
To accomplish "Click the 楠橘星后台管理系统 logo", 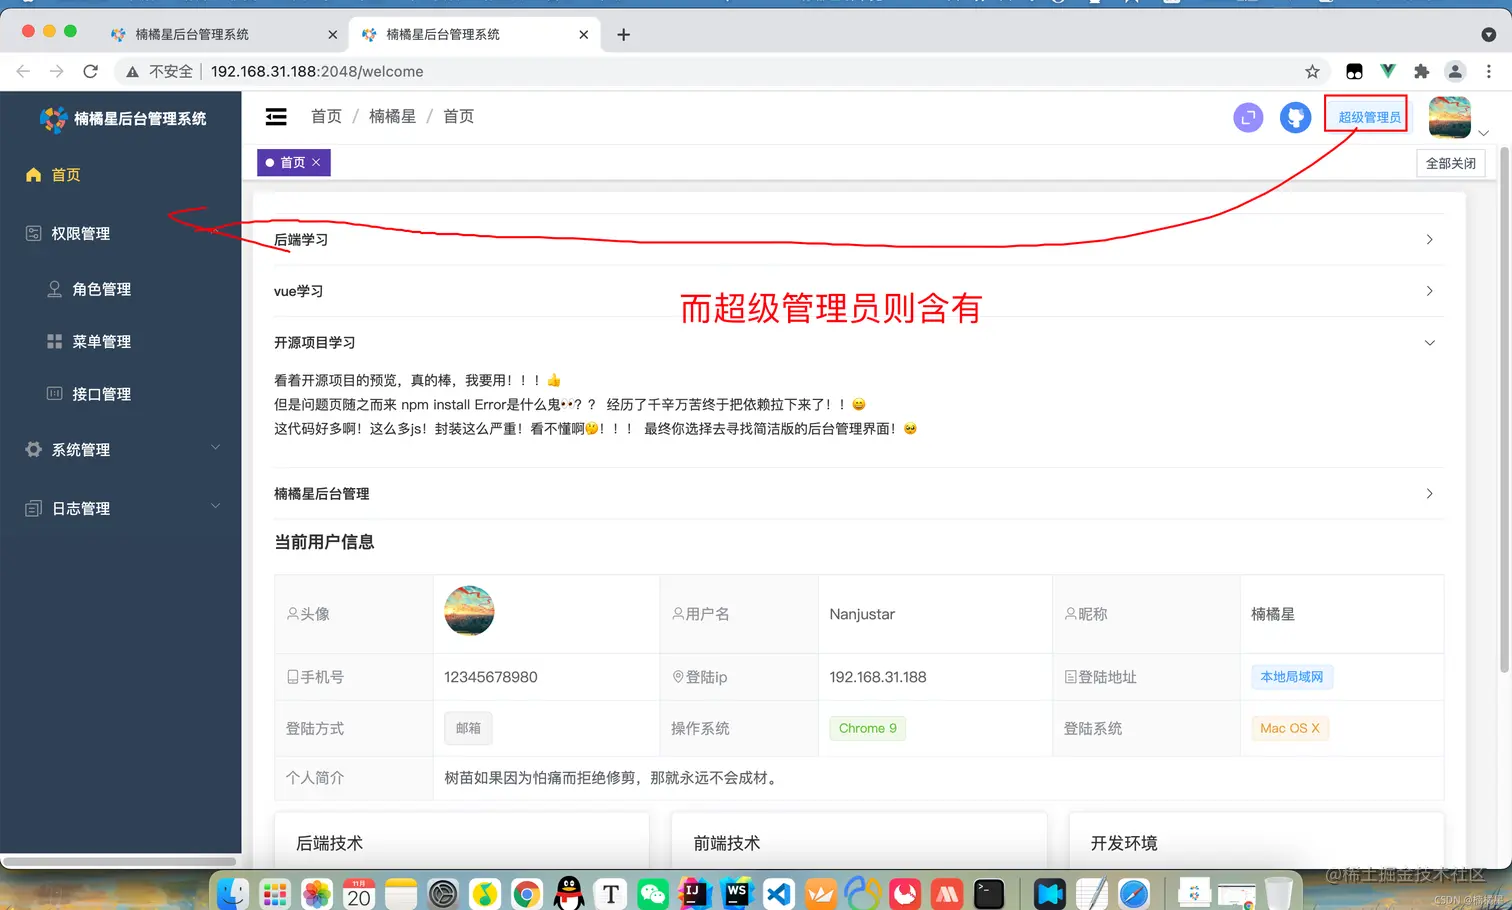I will click(119, 119).
